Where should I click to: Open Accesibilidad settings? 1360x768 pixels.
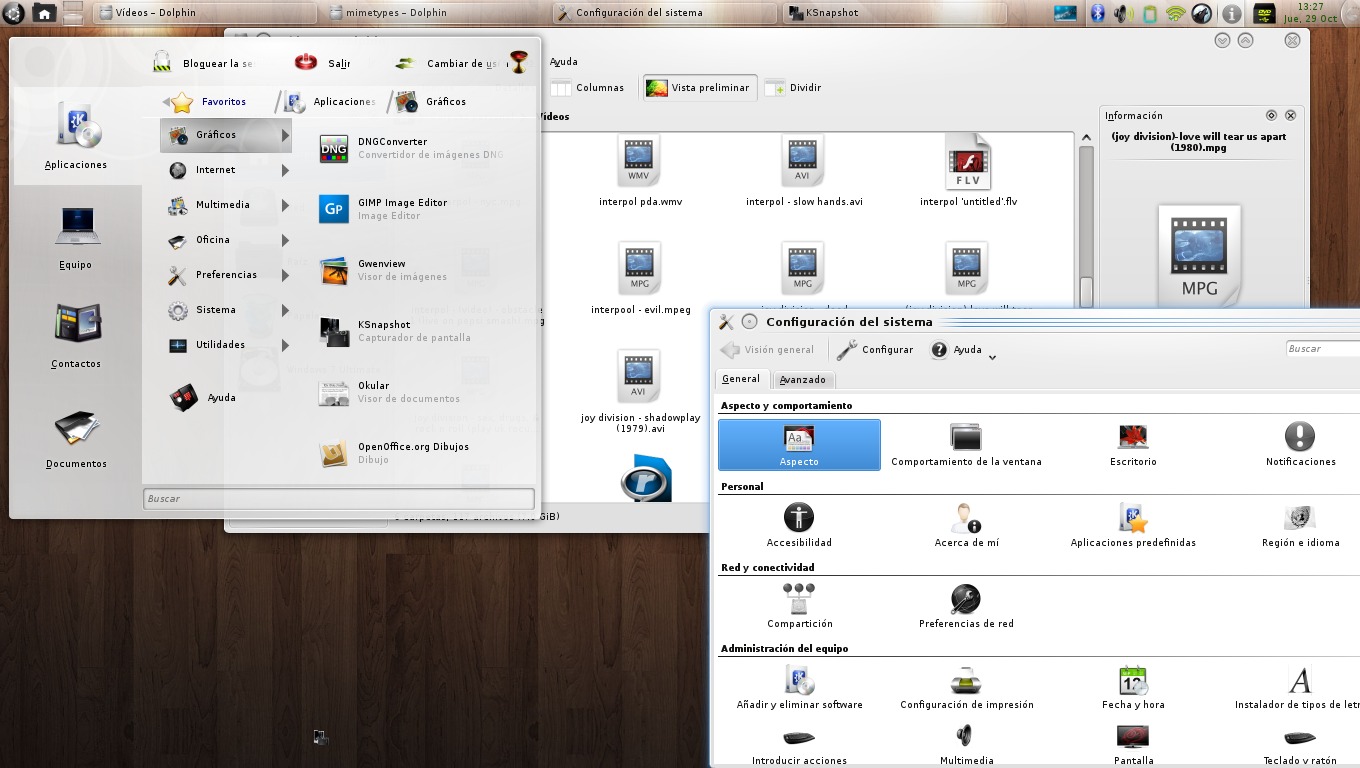(799, 526)
